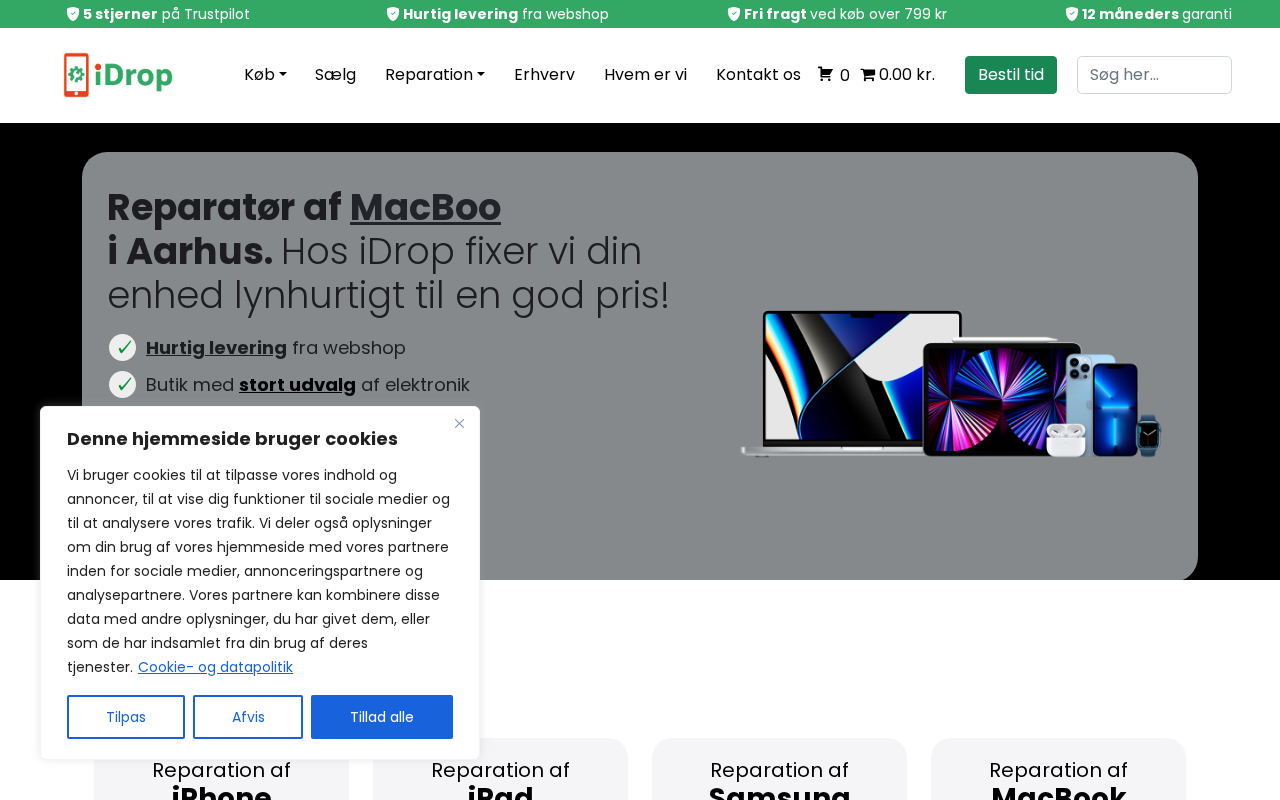Click the devices image in the hero banner
1280x800 pixels.
tap(951, 384)
